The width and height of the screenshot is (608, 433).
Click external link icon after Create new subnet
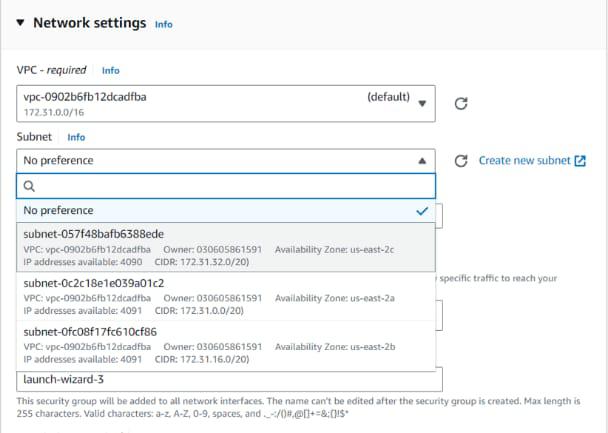(580, 160)
